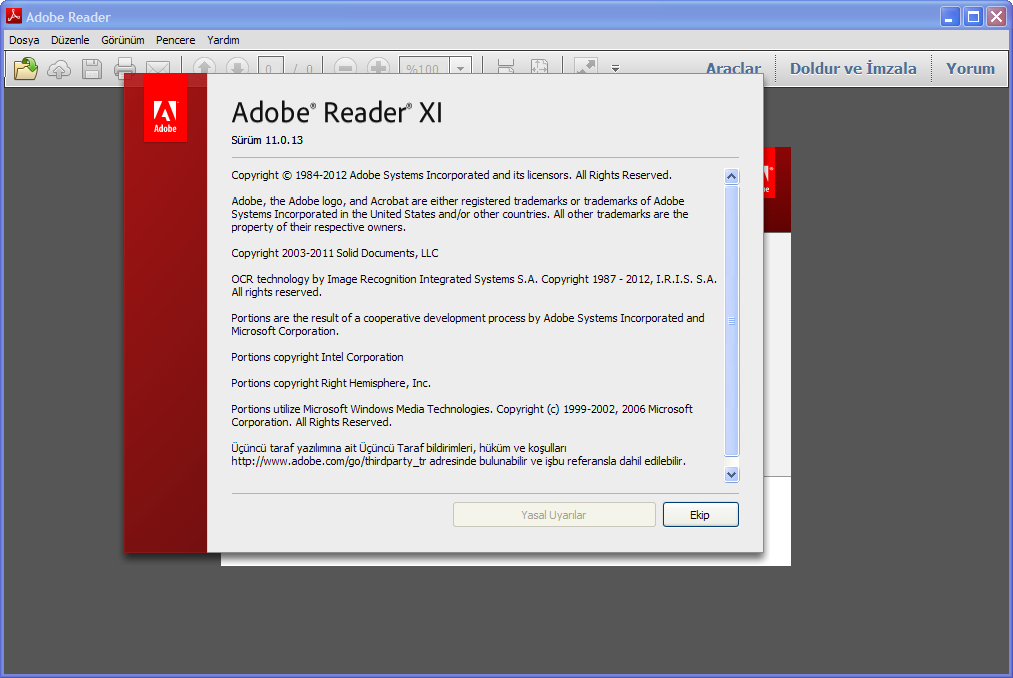Screen dimensions: 1013x678
Task: Click the fit one full page icon
Action: point(539,65)
